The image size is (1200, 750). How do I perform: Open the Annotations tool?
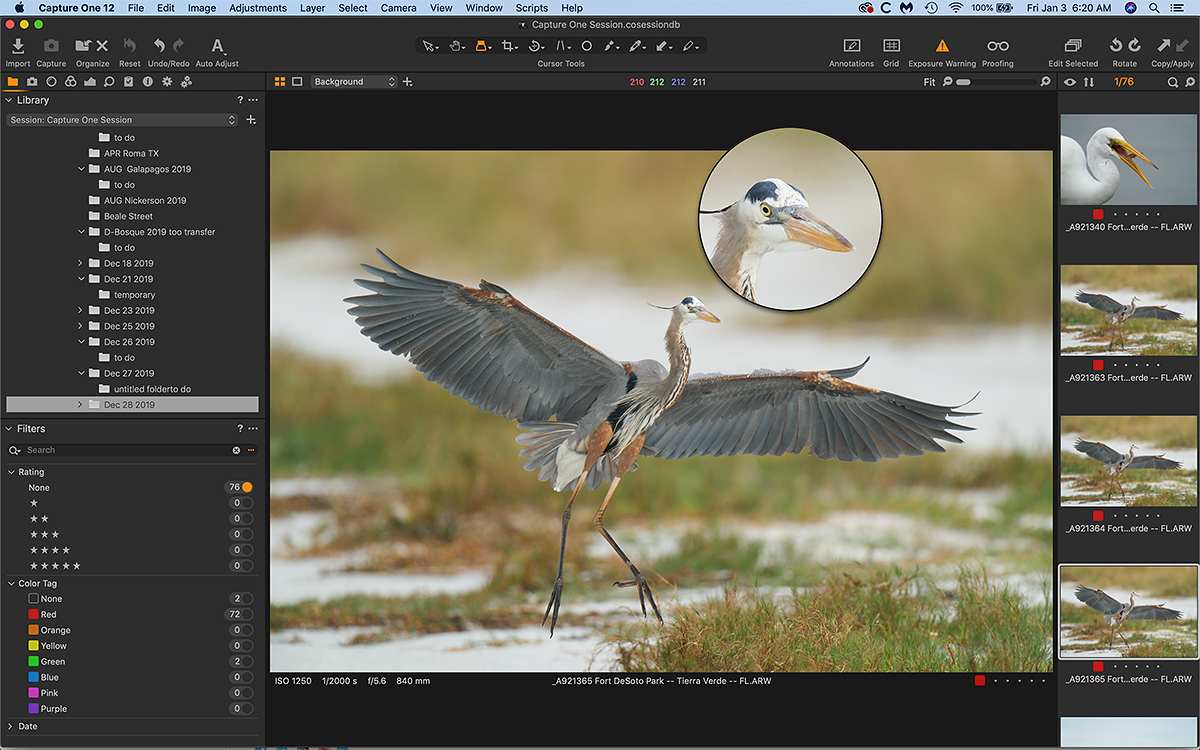(852, 46)
